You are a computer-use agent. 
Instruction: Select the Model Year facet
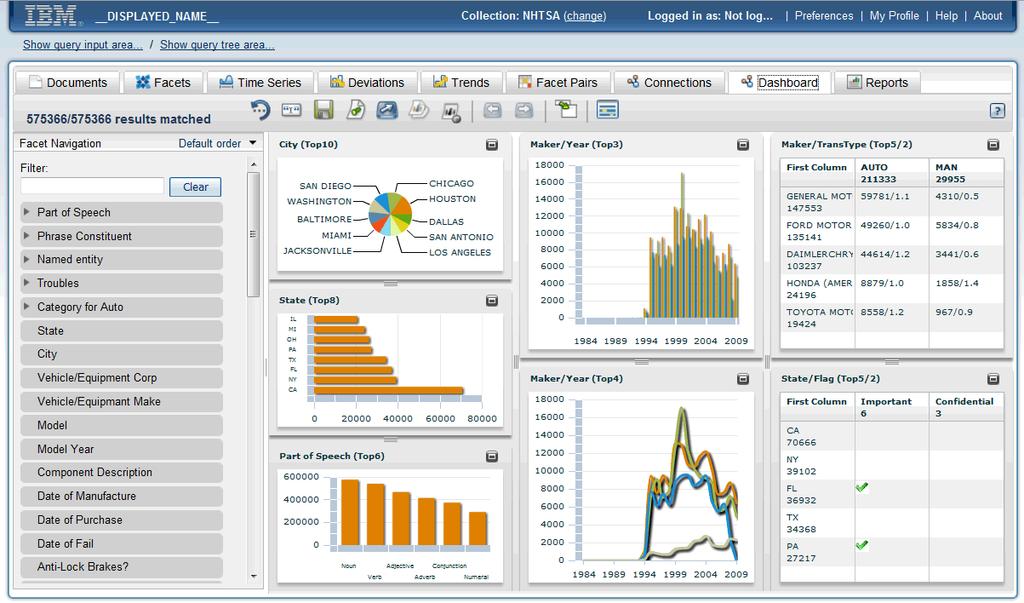tap(121, 449)
